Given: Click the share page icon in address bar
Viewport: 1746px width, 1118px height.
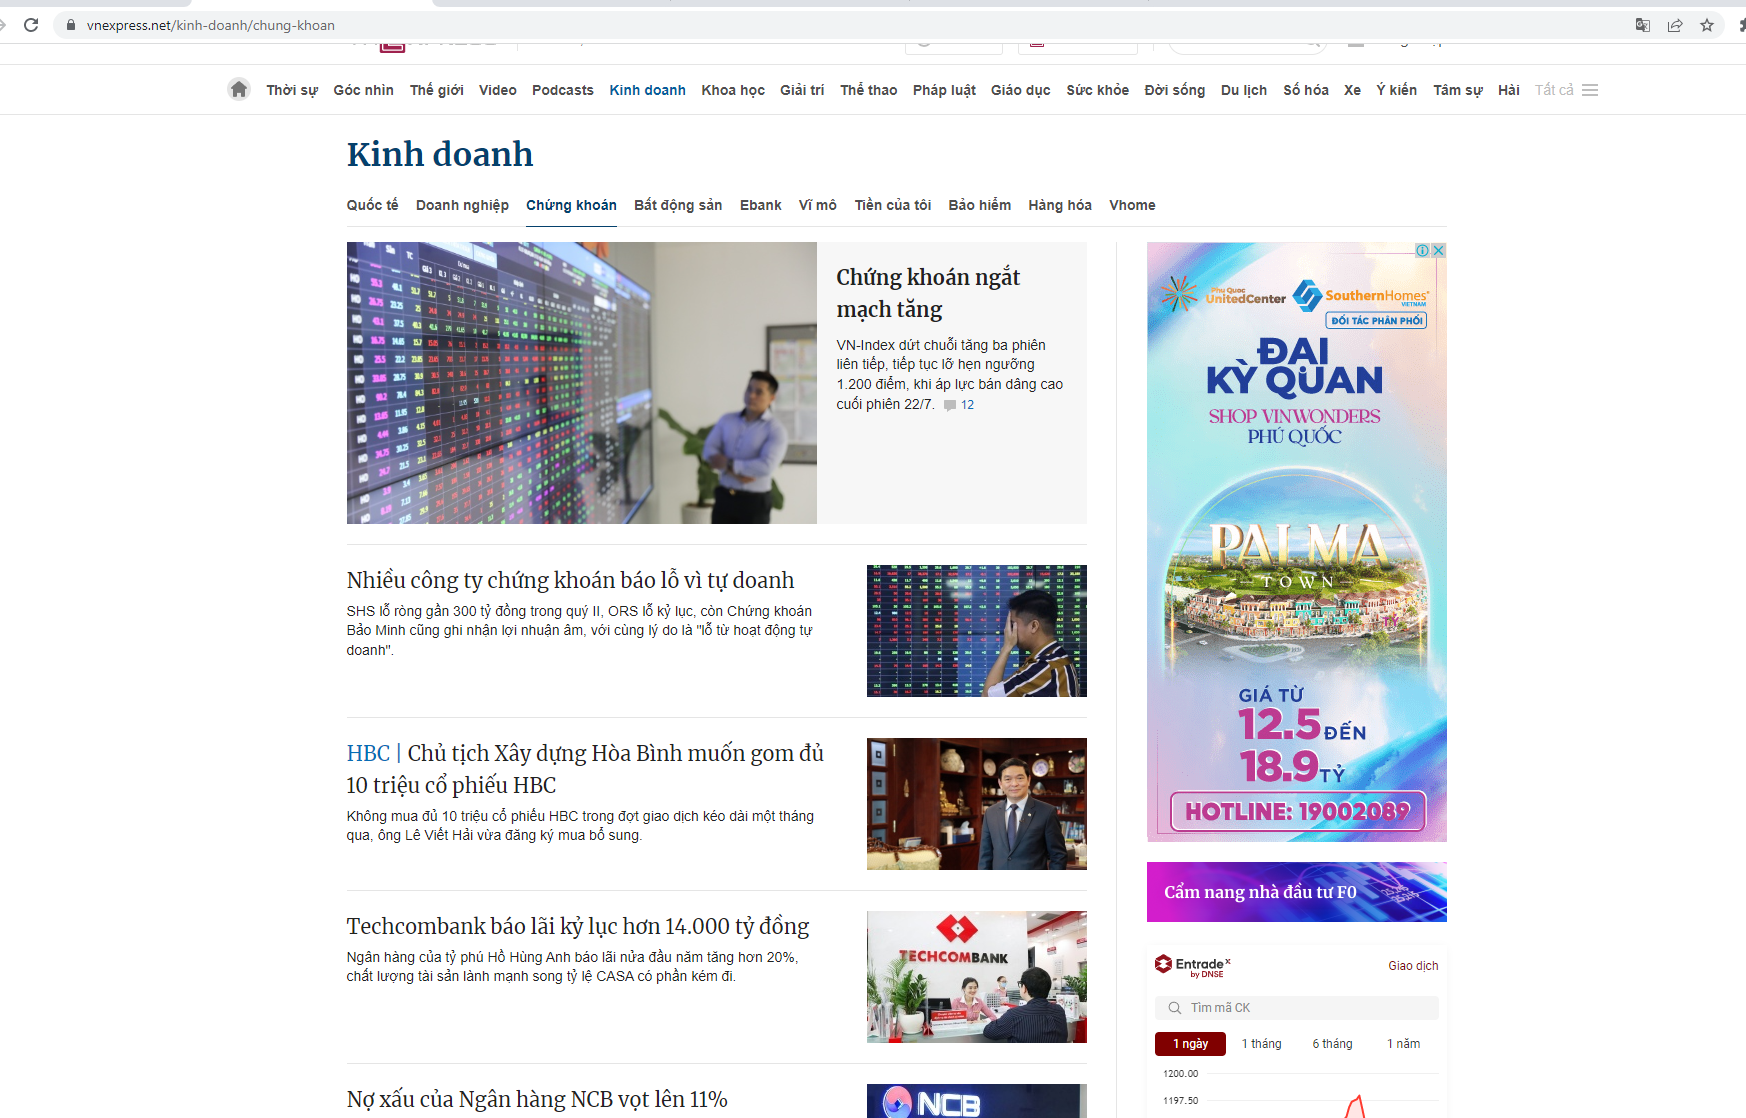Looking at the screenshot, I should point(1674,25).
